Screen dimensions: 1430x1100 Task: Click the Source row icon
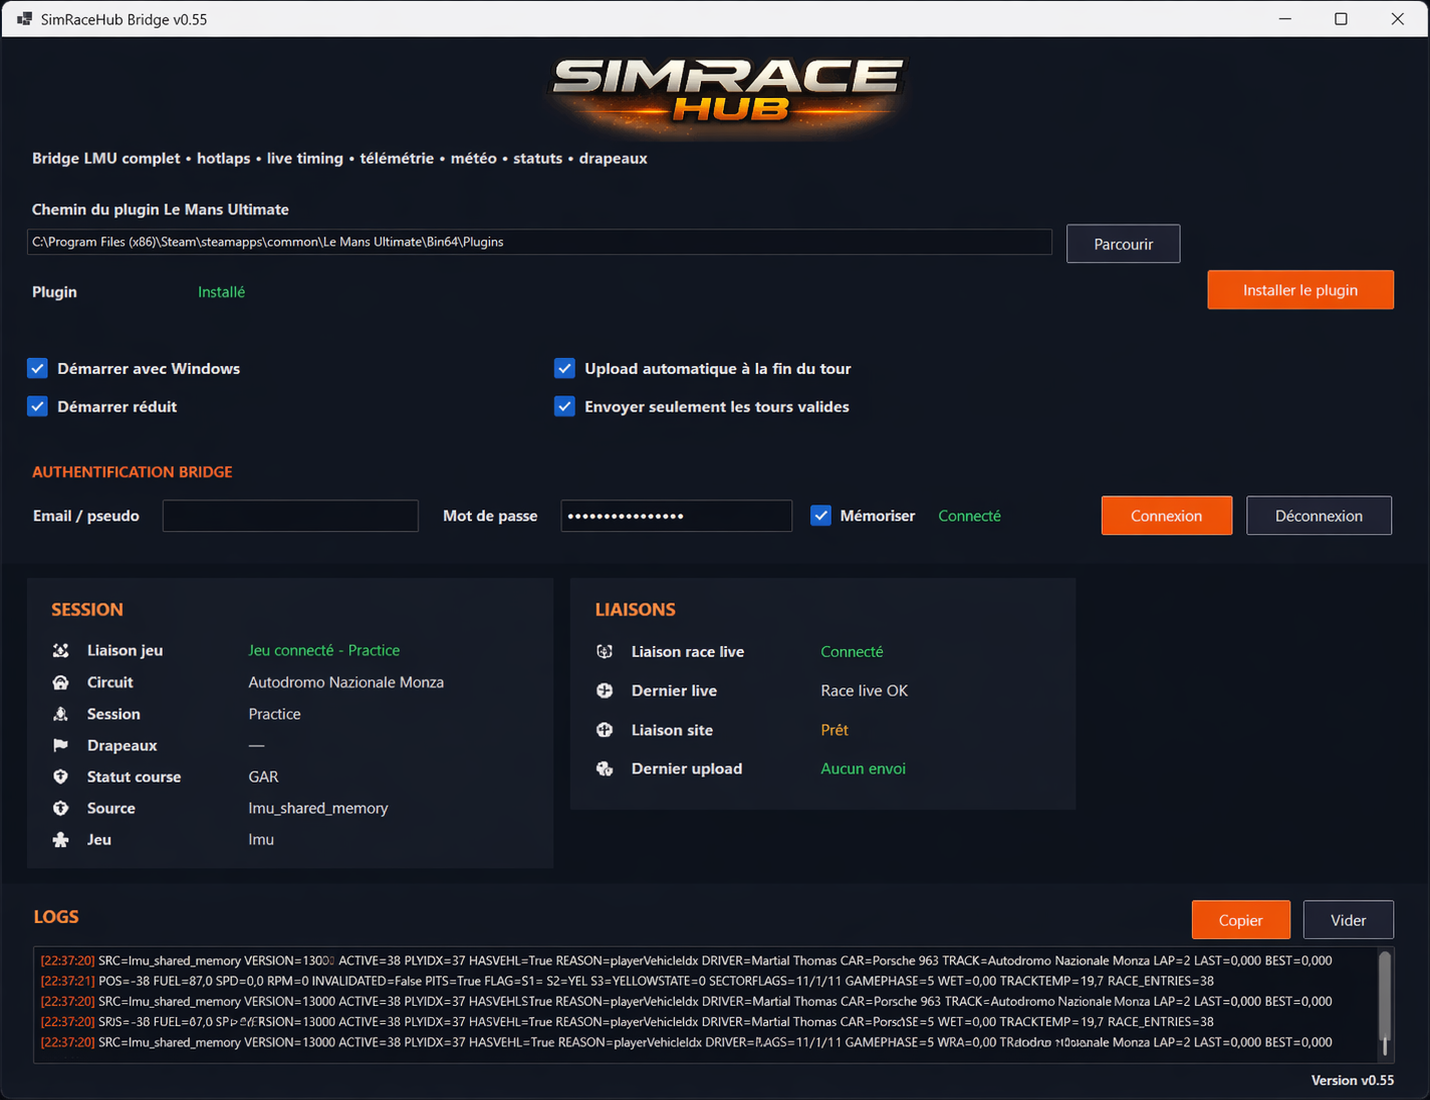pos(61,808)
